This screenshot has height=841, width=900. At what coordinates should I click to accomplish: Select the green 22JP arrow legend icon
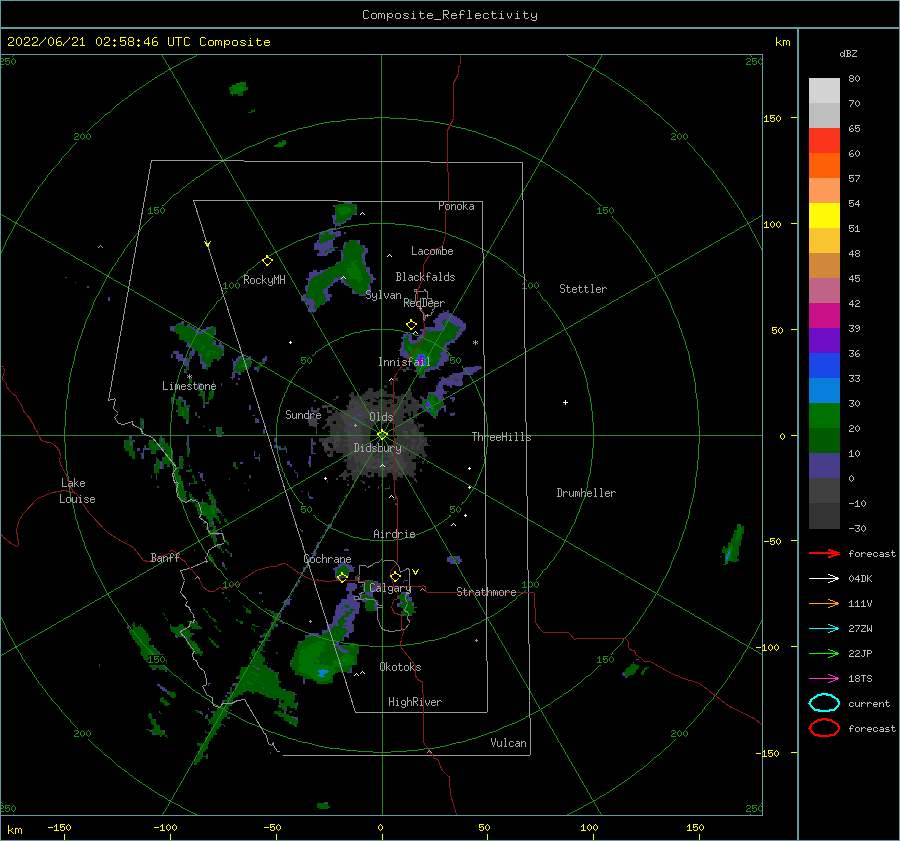824,653
